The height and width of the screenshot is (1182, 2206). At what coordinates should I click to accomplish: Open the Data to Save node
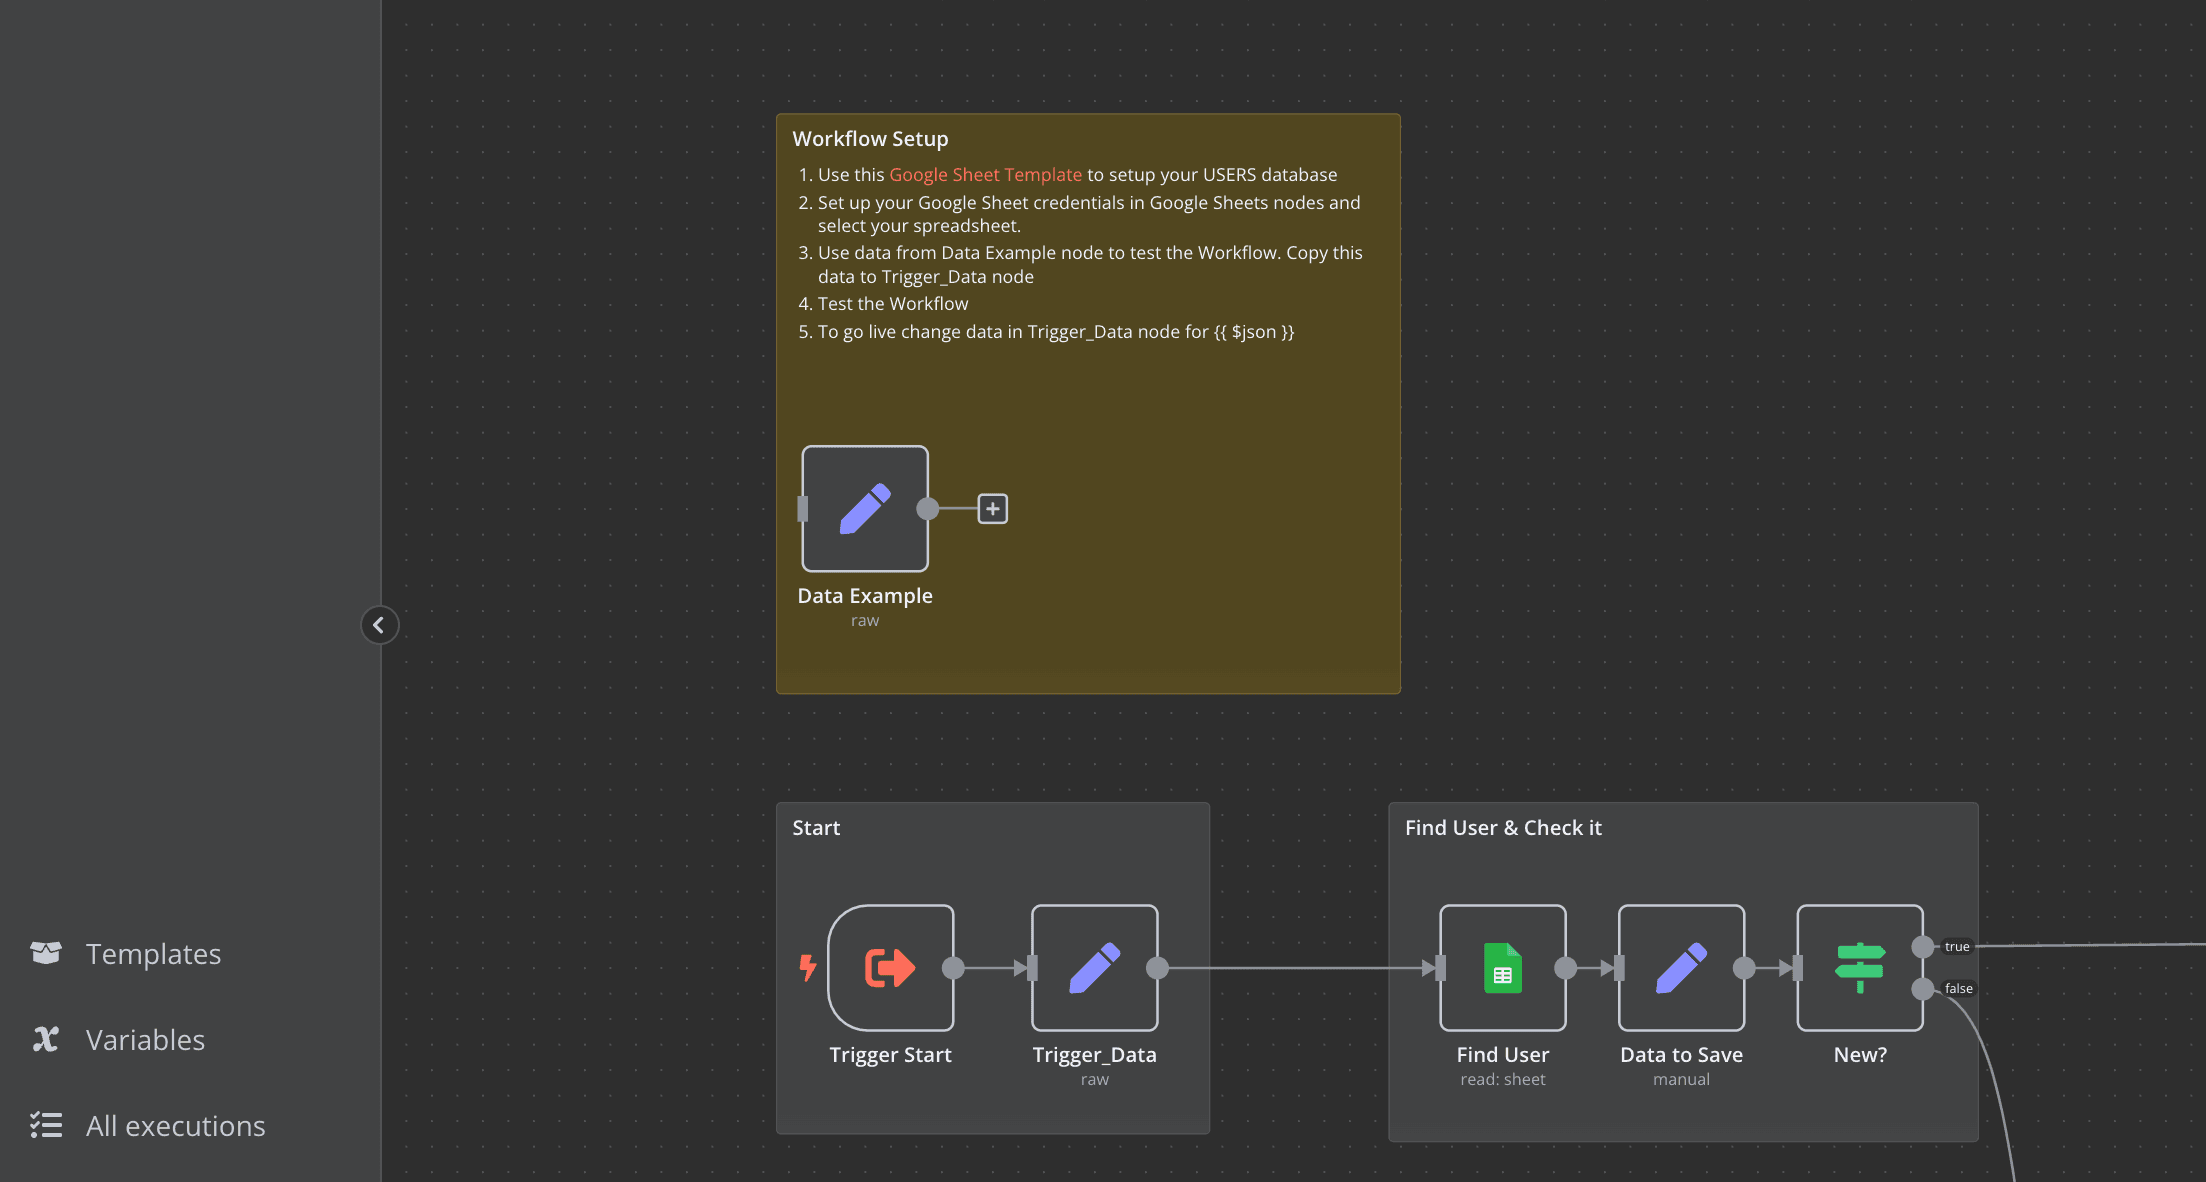[1681, 968]
